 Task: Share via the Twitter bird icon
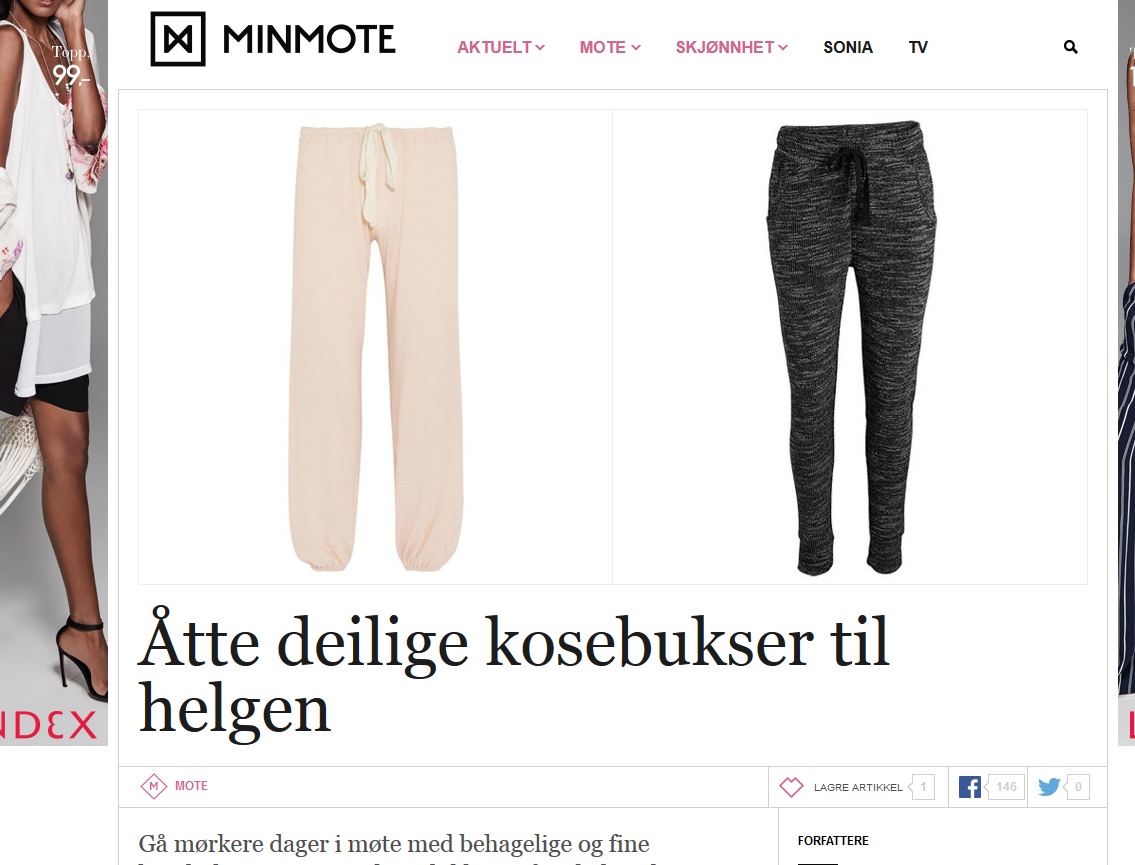(1049, 787)
